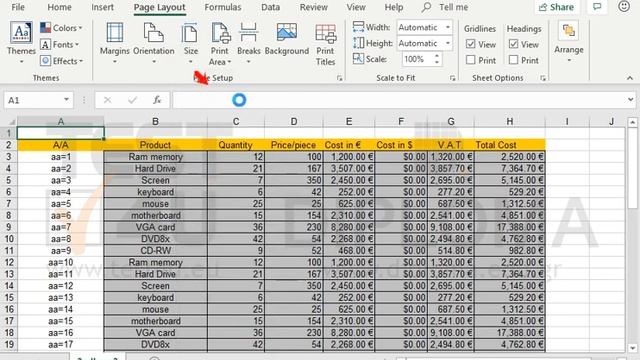Enable Headings Print checkbox

(x=513, y=60)
